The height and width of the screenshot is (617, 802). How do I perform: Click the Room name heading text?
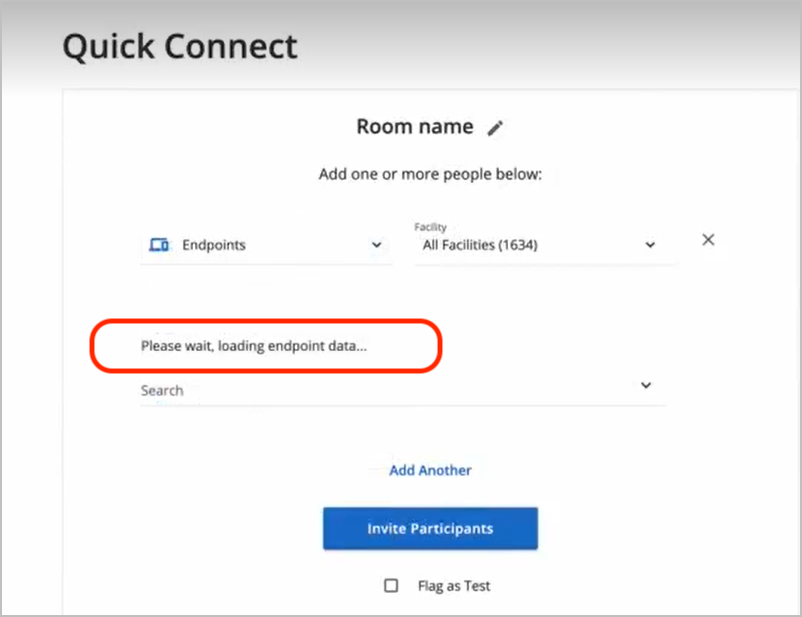coord(415,126)
